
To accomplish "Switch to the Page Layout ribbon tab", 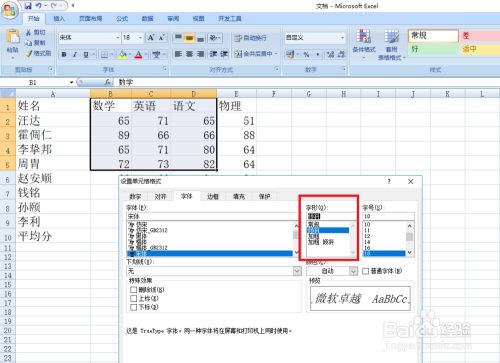I will point(90,19).
